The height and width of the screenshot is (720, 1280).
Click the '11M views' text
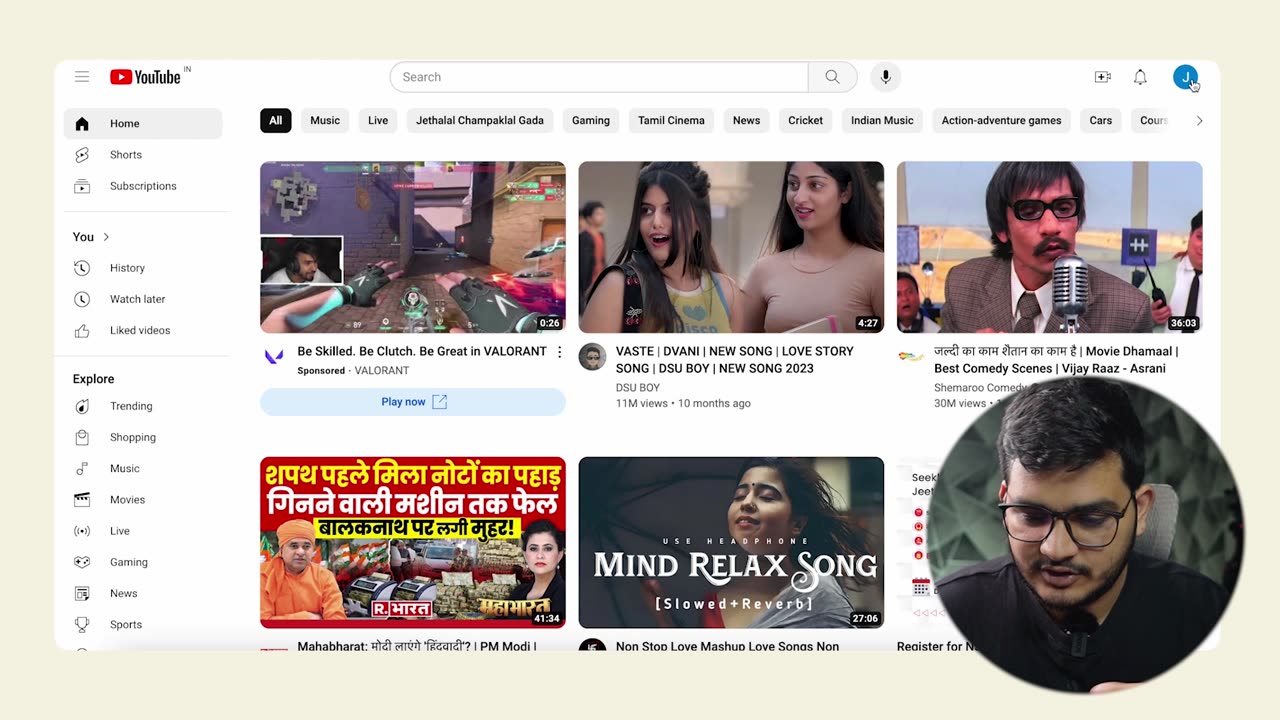pyautogui.click(x=642, y=404)
